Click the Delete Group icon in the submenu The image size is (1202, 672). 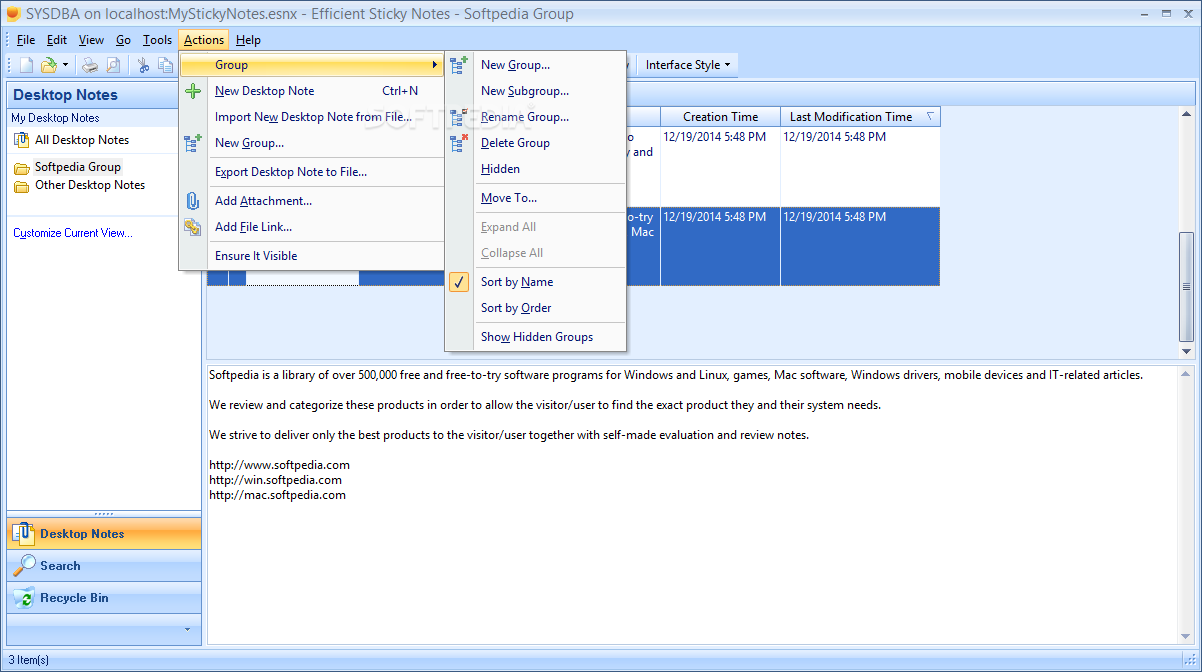click(460, 143)
